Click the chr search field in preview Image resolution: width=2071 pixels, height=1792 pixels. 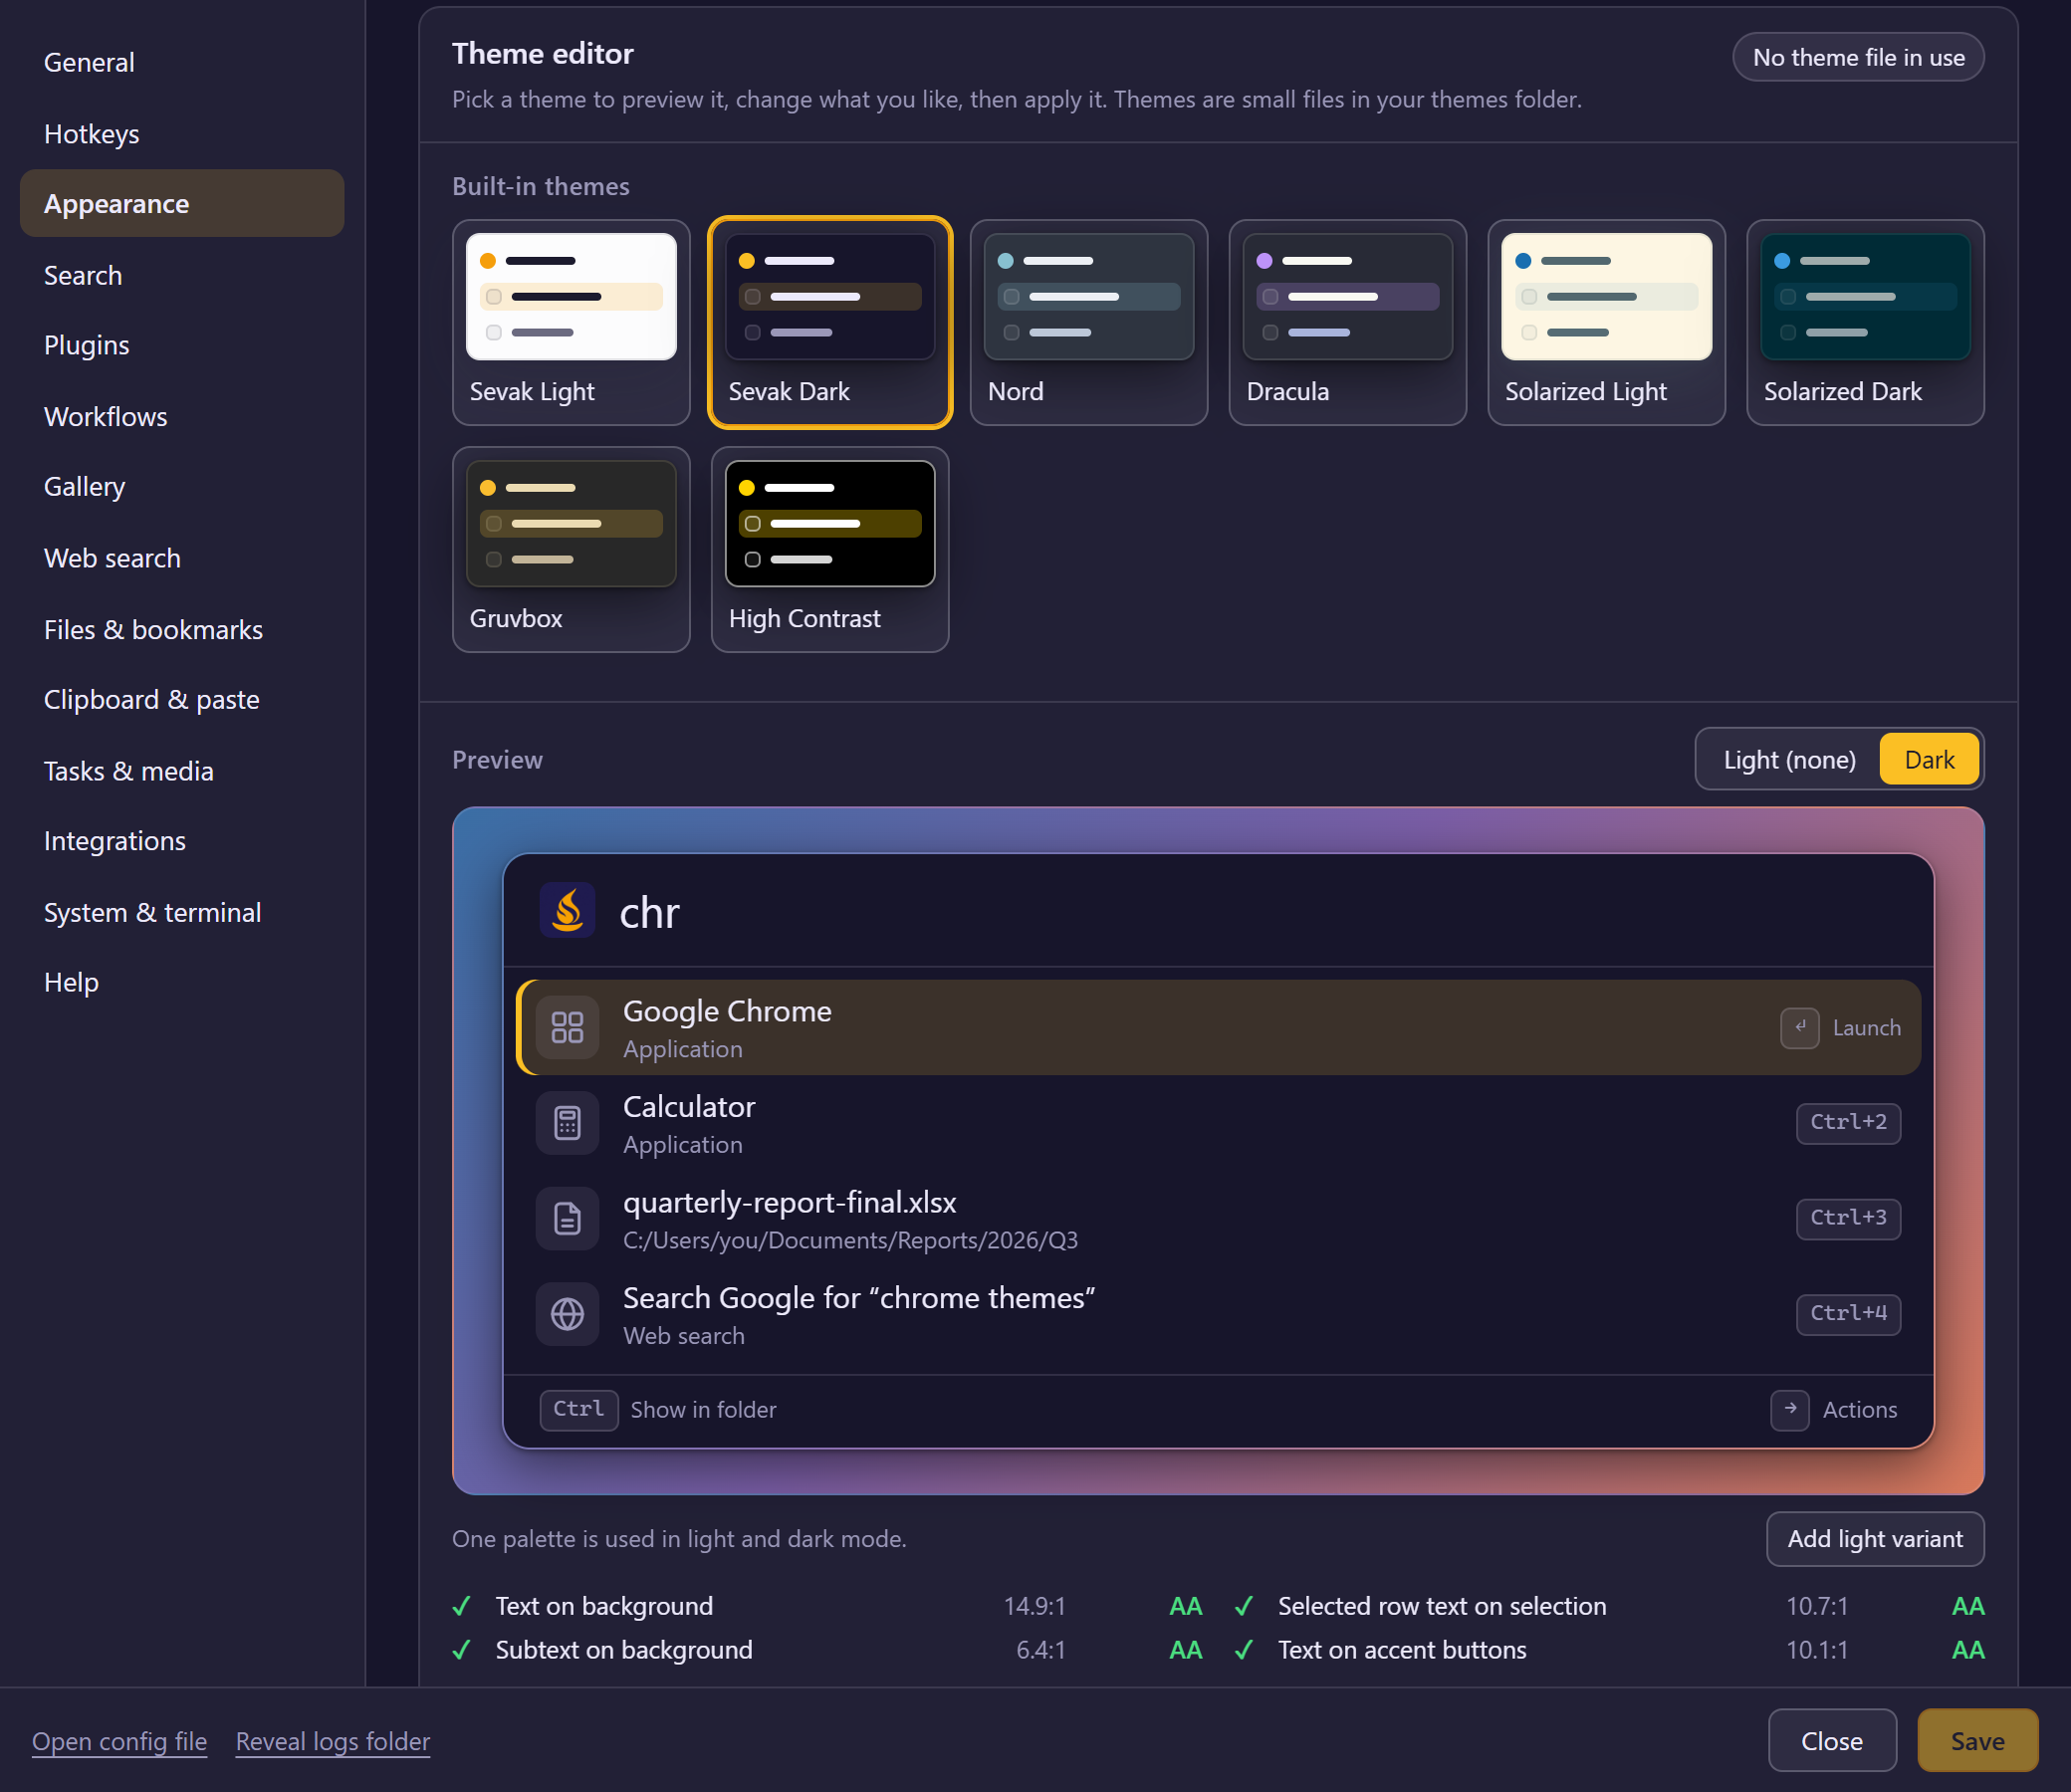click(x=1218, y=911)
